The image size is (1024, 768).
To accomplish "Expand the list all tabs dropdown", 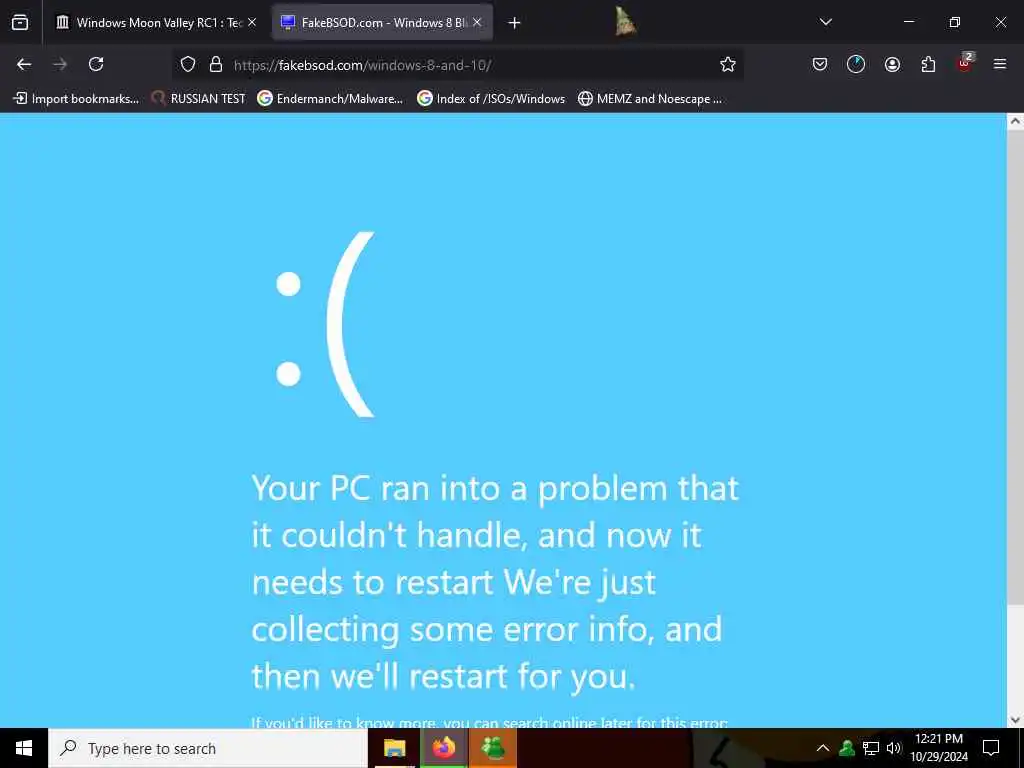I will 826,22.
